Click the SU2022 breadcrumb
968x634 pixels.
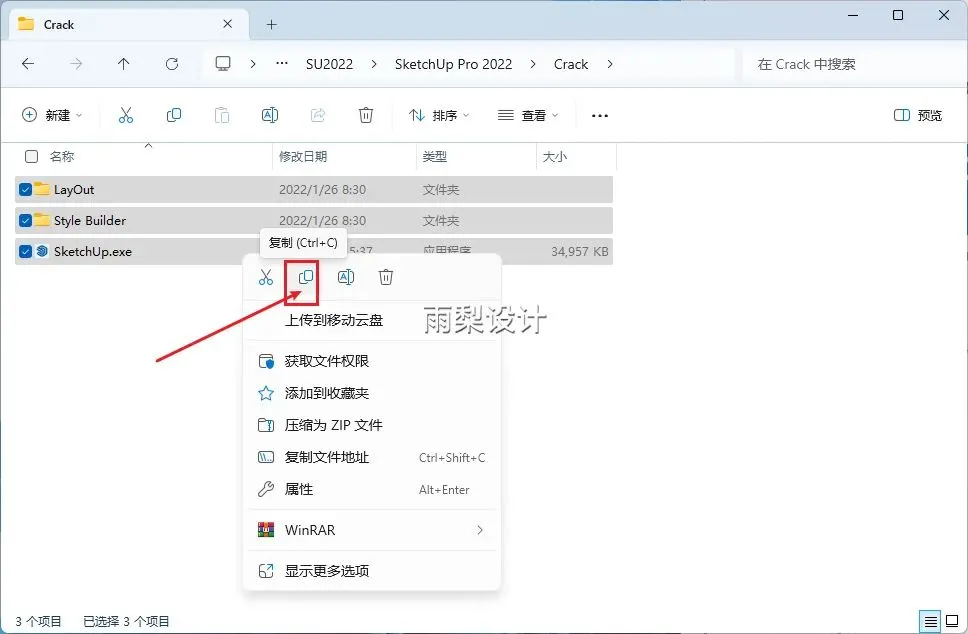(x=330, y=64)
